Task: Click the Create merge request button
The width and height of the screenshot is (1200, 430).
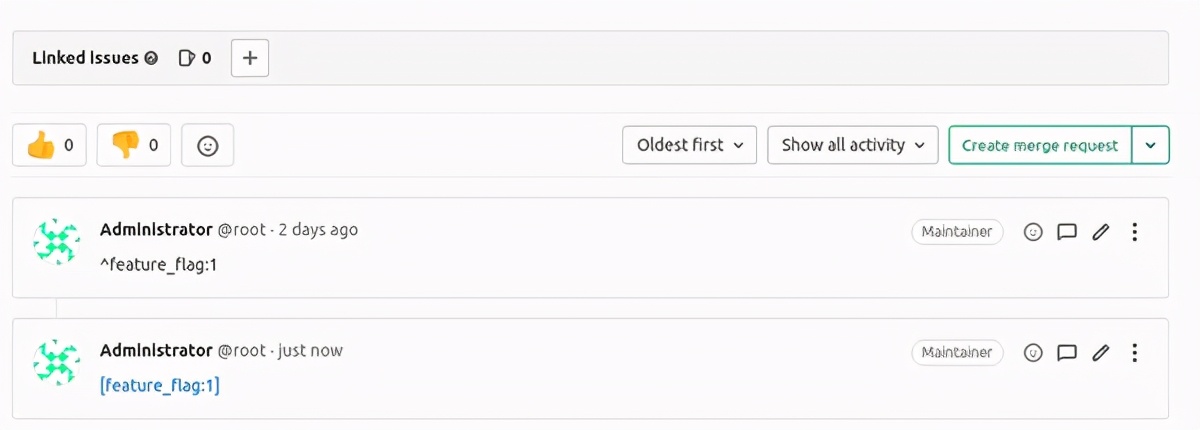Action: pyautogui.click(x=1040, y=145)
